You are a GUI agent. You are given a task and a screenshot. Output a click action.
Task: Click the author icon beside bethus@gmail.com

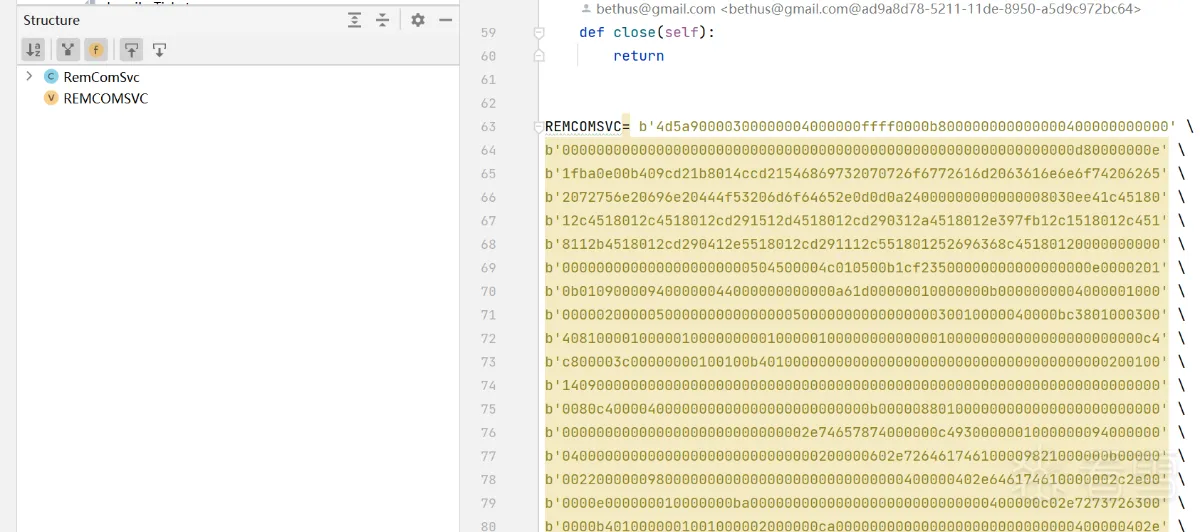click(x=586, y=8)
